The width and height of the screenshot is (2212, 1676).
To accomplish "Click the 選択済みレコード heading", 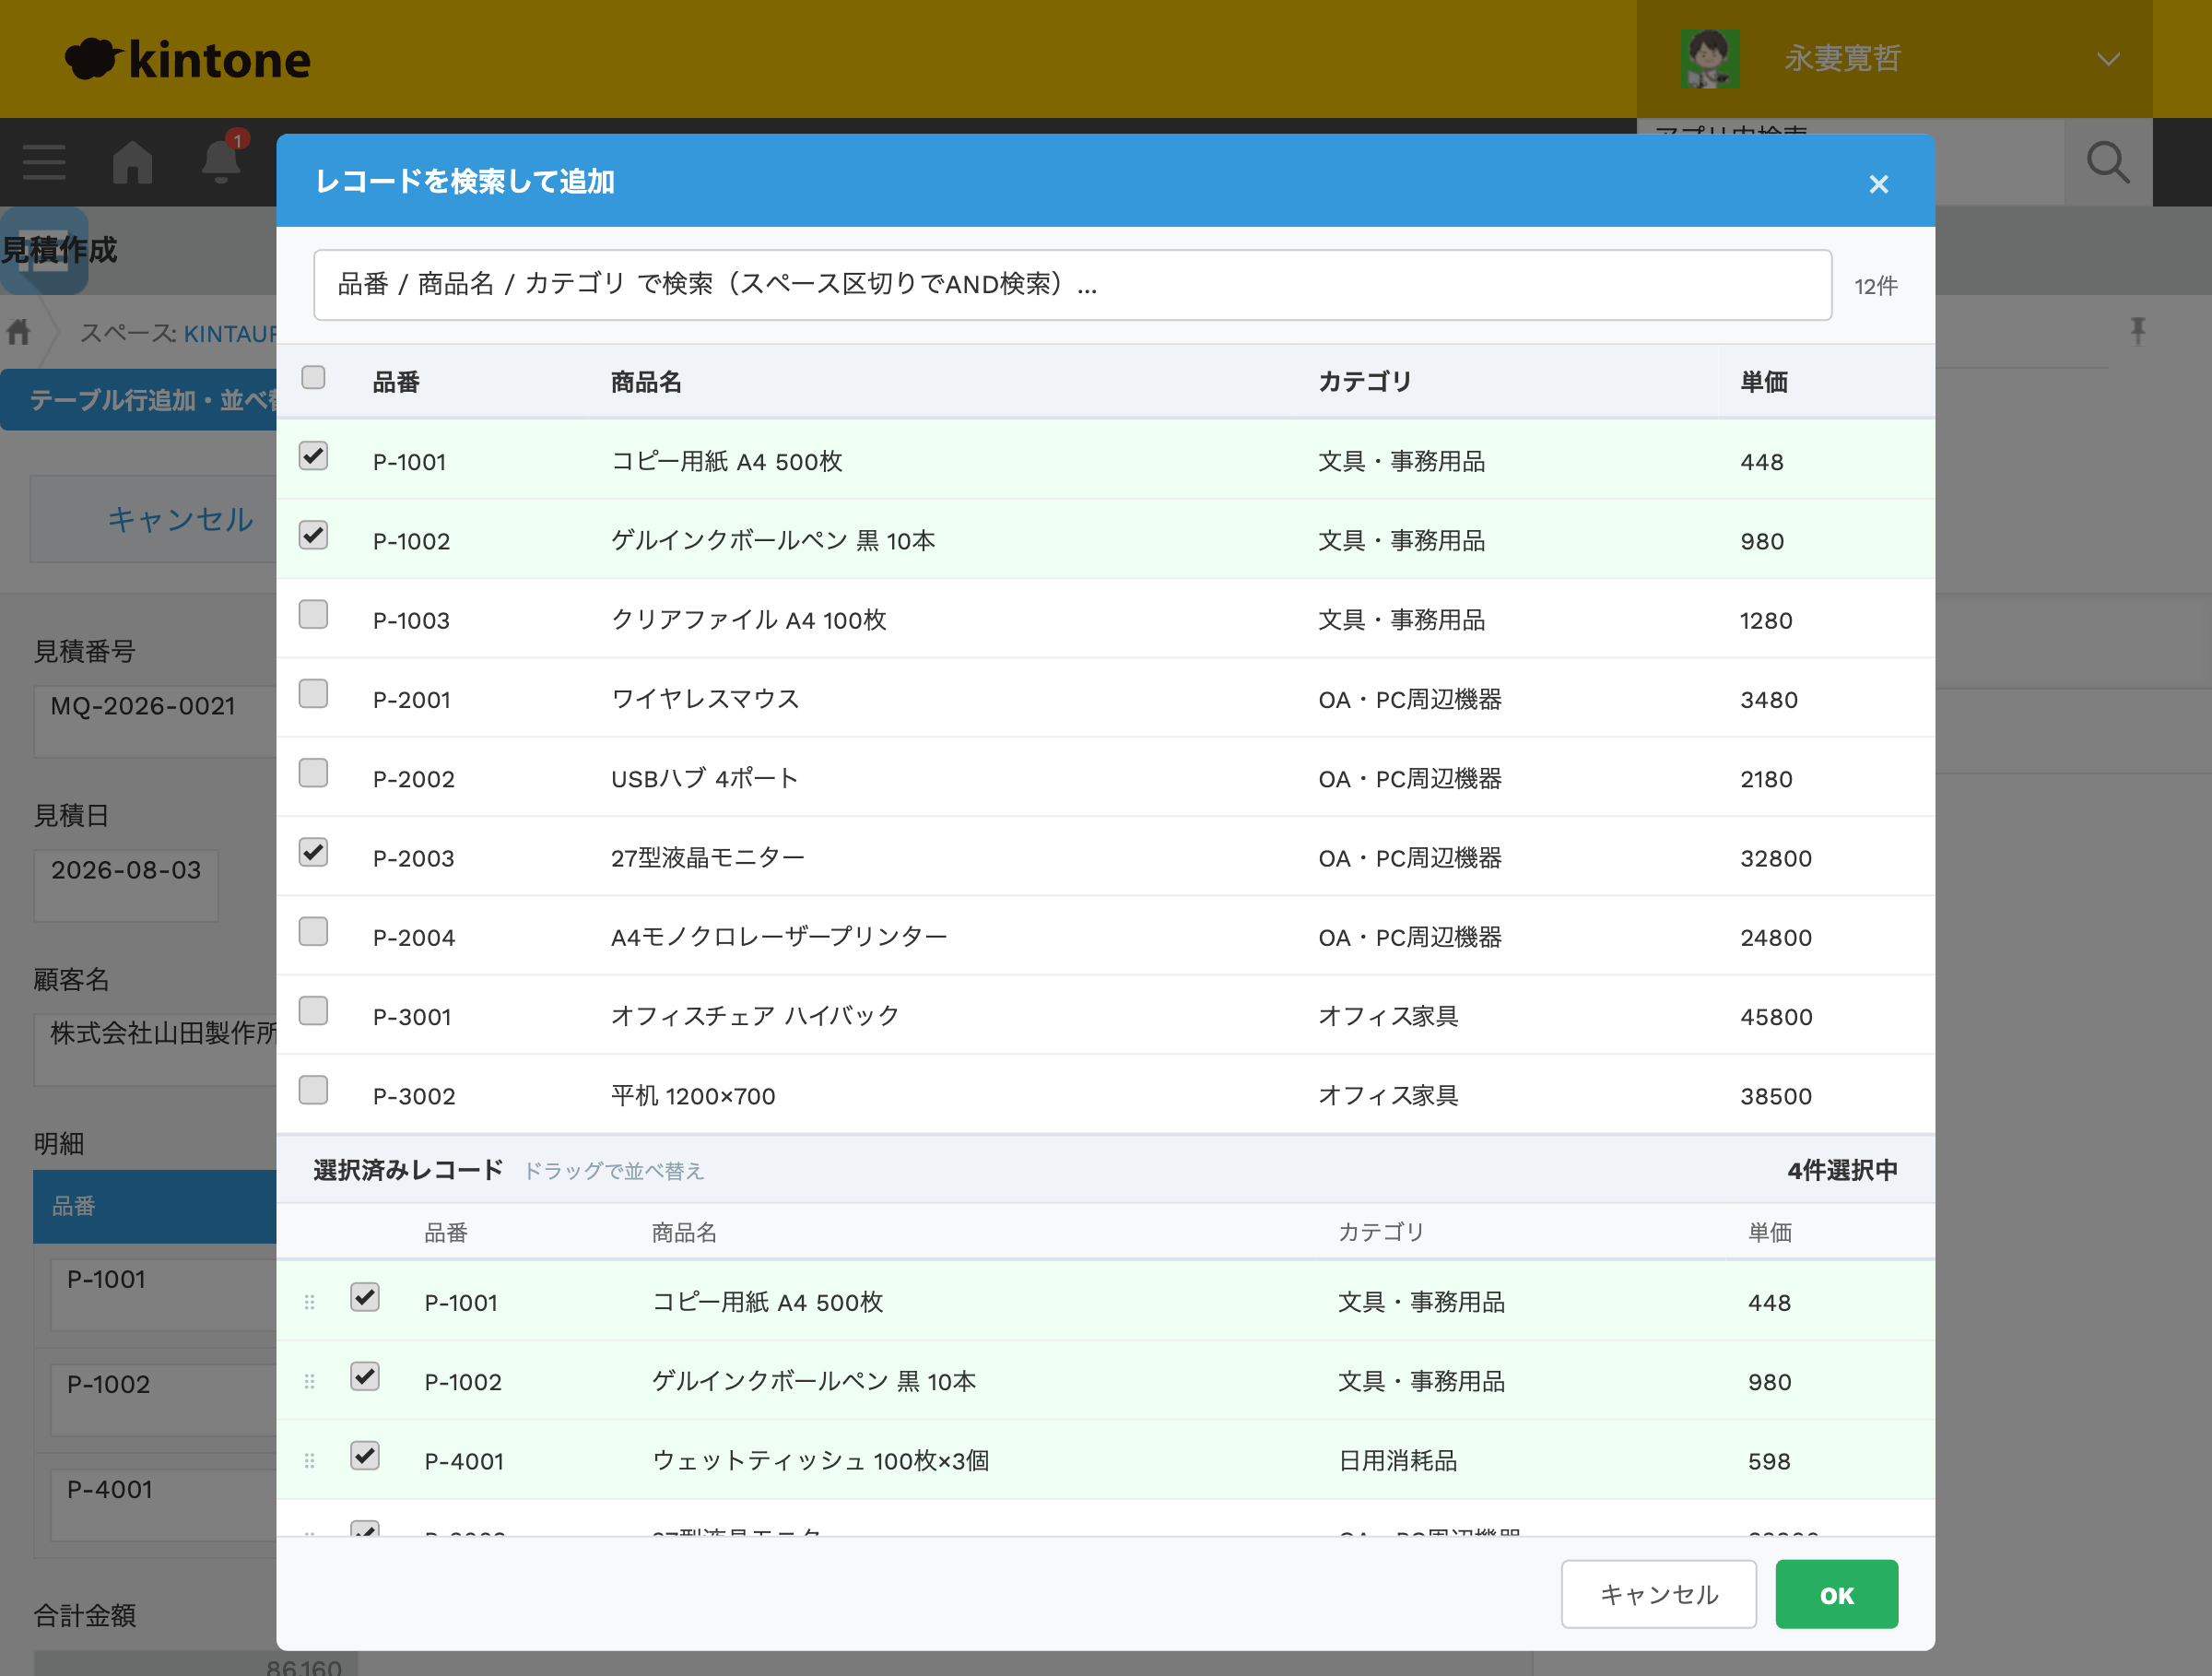I will click(x=408, y=1170).
